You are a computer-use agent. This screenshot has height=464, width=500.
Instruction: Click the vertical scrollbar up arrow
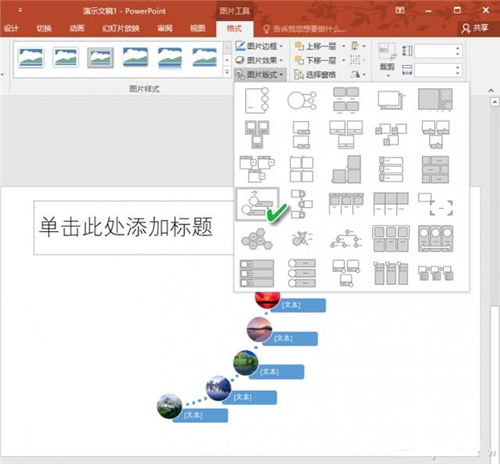[494, 102]
